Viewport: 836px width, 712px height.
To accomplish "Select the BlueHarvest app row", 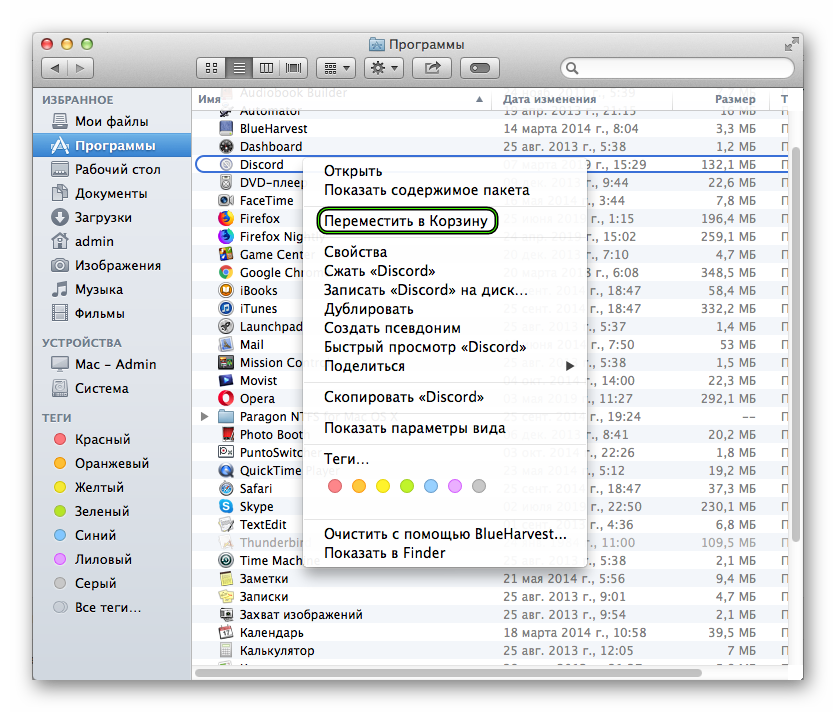I will coord(491,129).
